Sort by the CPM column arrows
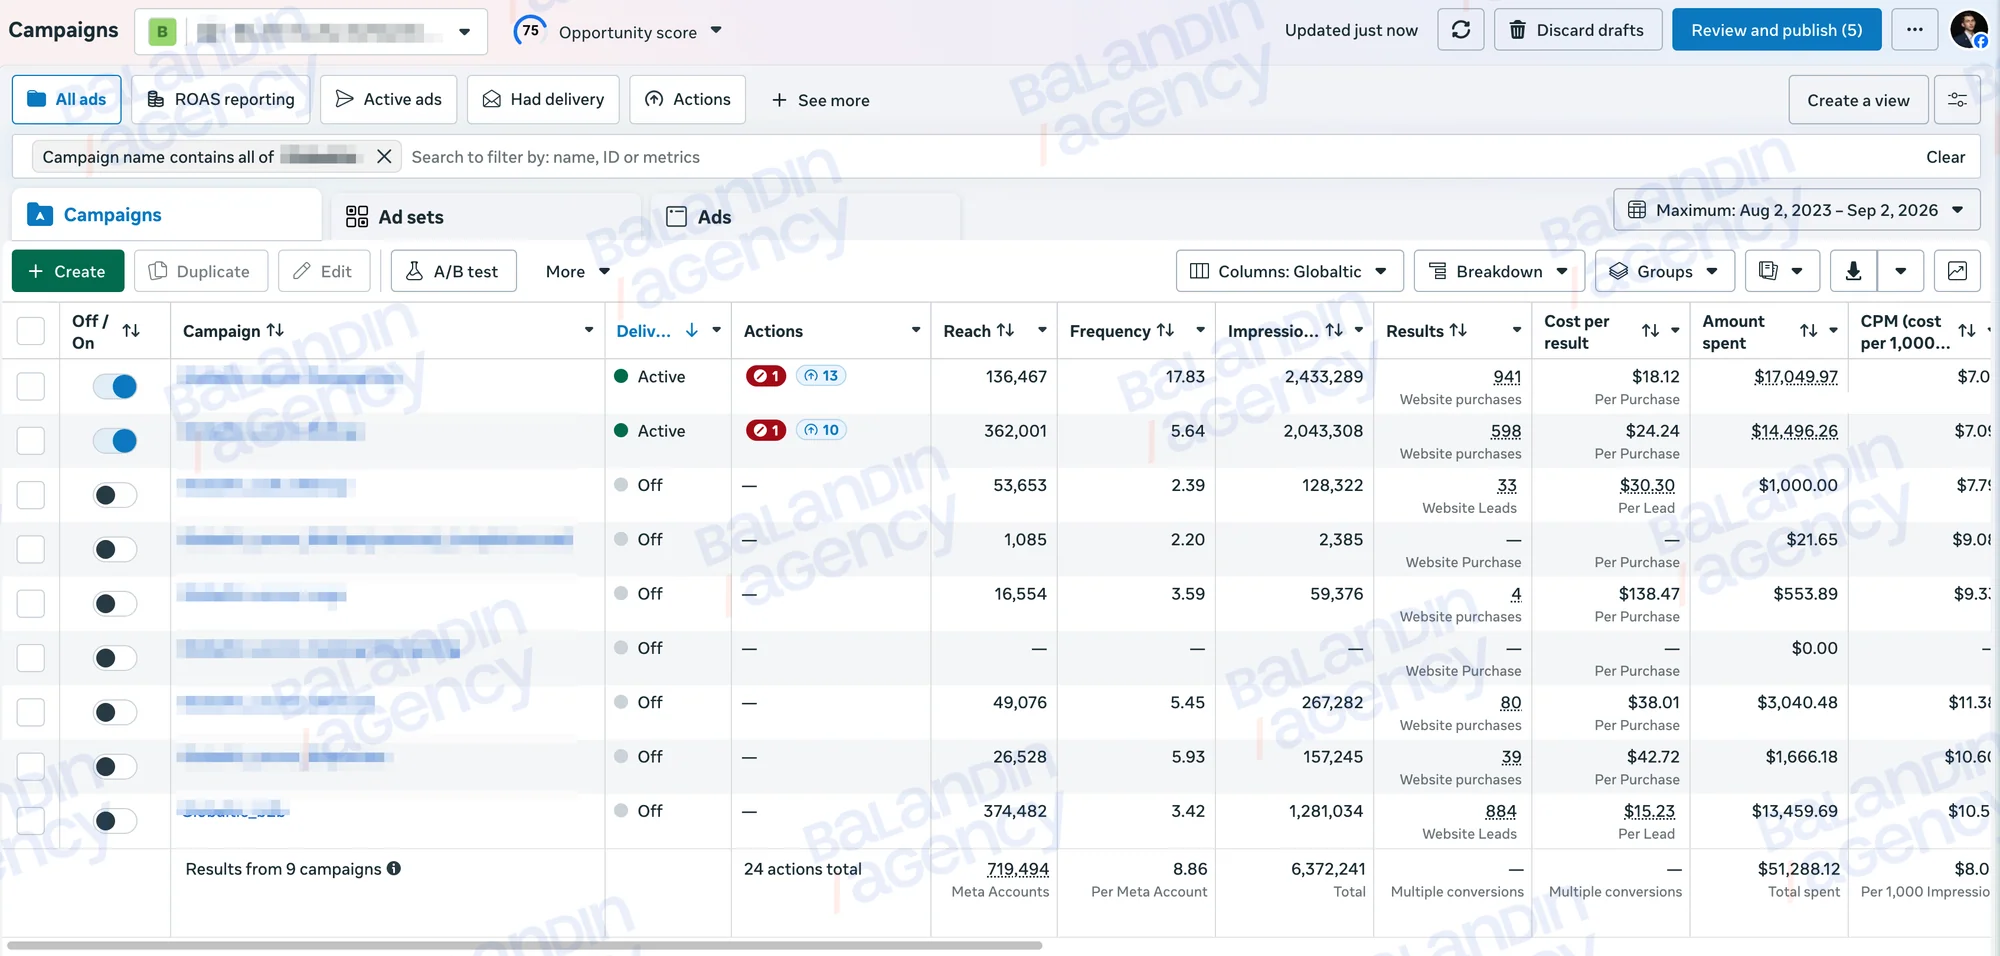2000x956 pixels. point(1966,331)
